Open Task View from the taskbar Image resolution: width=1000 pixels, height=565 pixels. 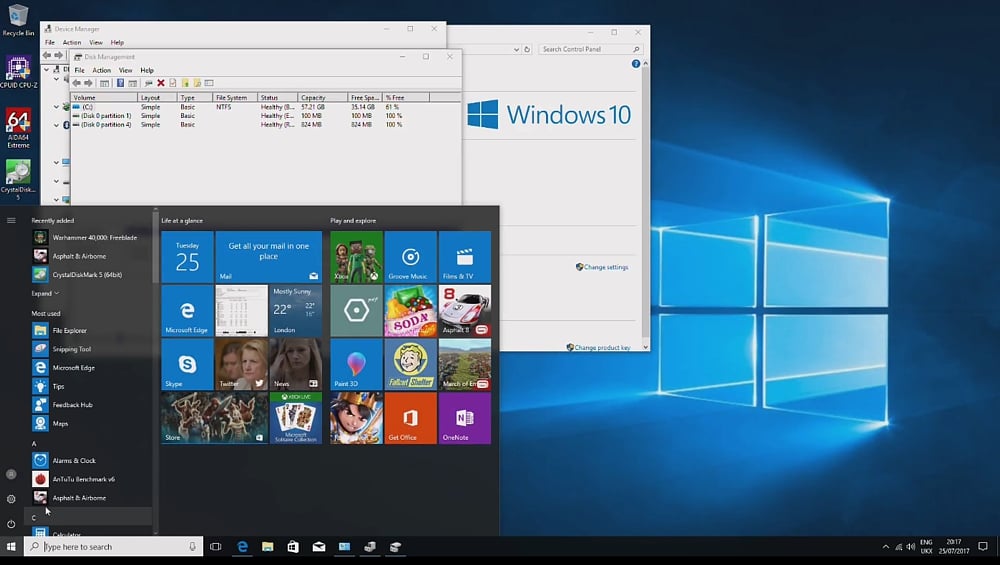click(215, 547)
